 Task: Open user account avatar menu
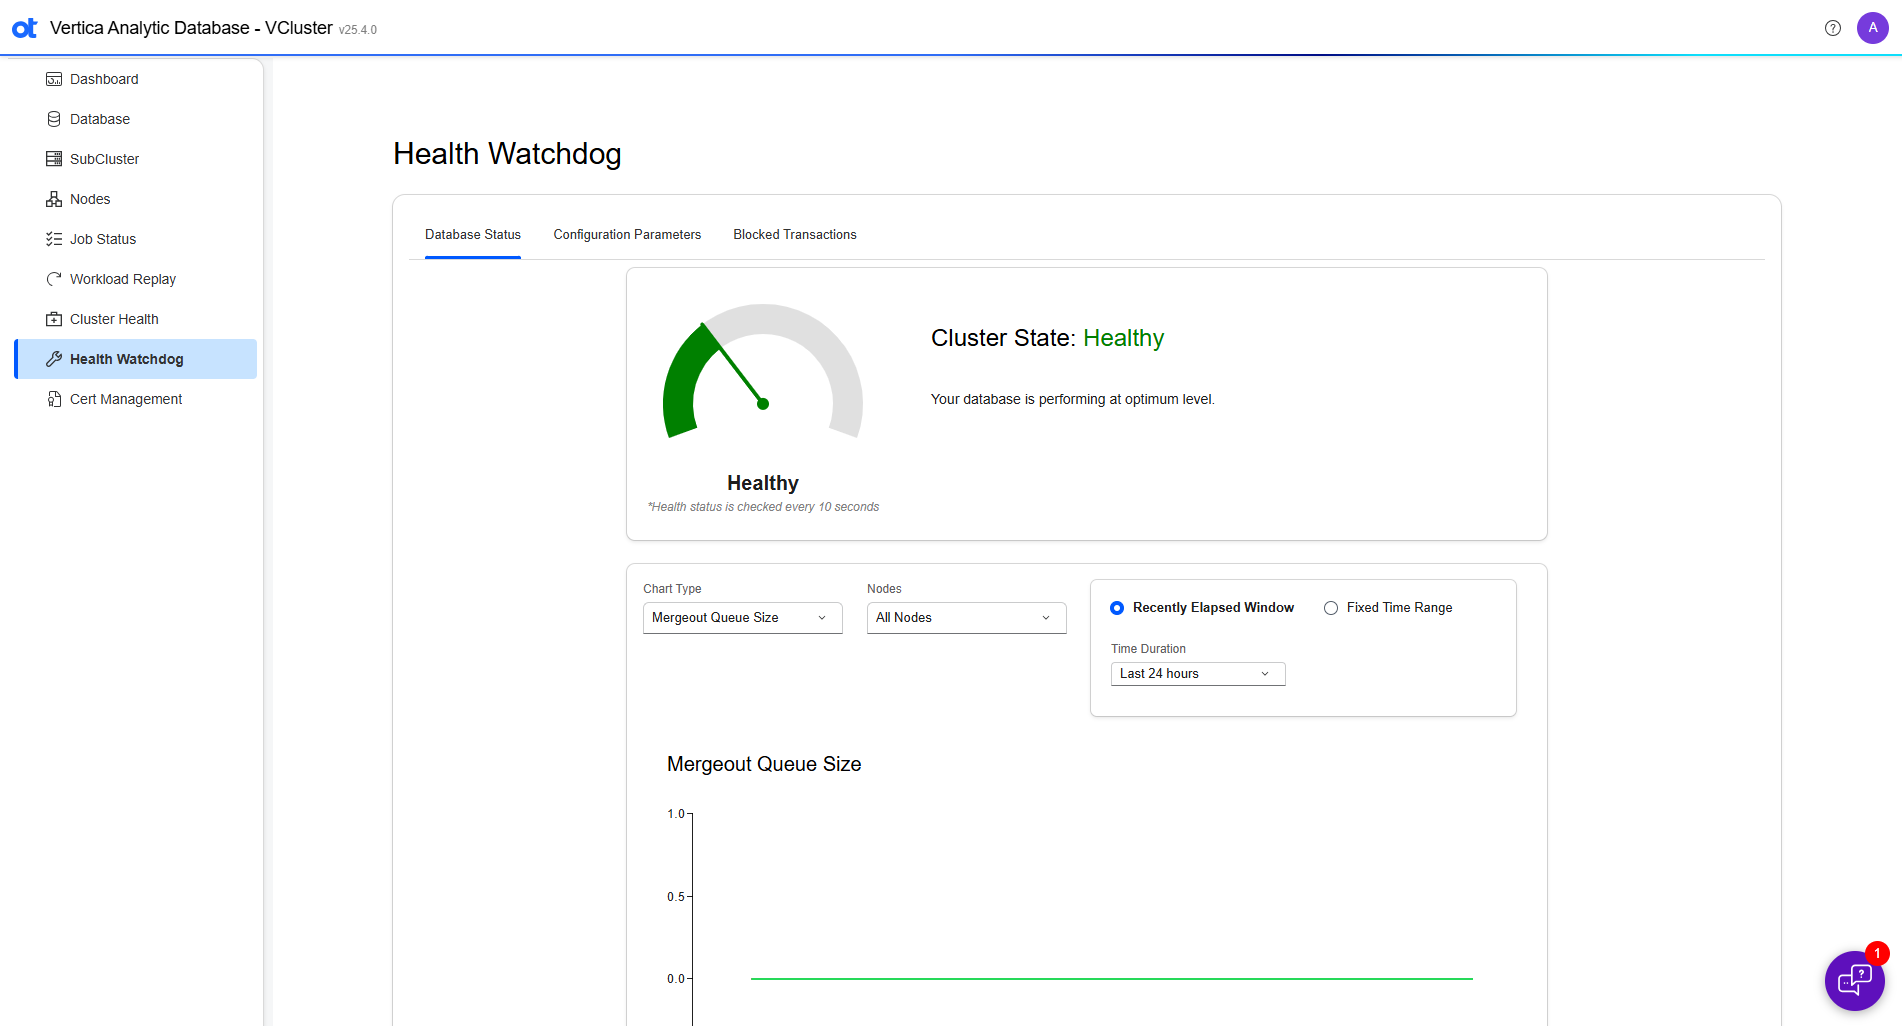point(1872,28)
